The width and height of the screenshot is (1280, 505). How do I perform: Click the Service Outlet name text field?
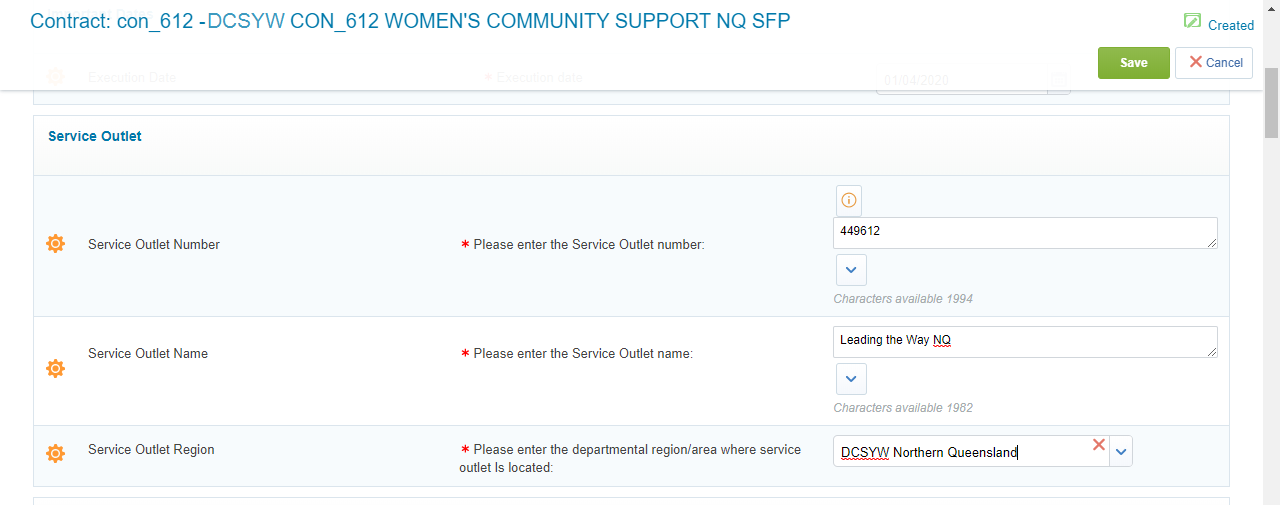[1020, 341]
